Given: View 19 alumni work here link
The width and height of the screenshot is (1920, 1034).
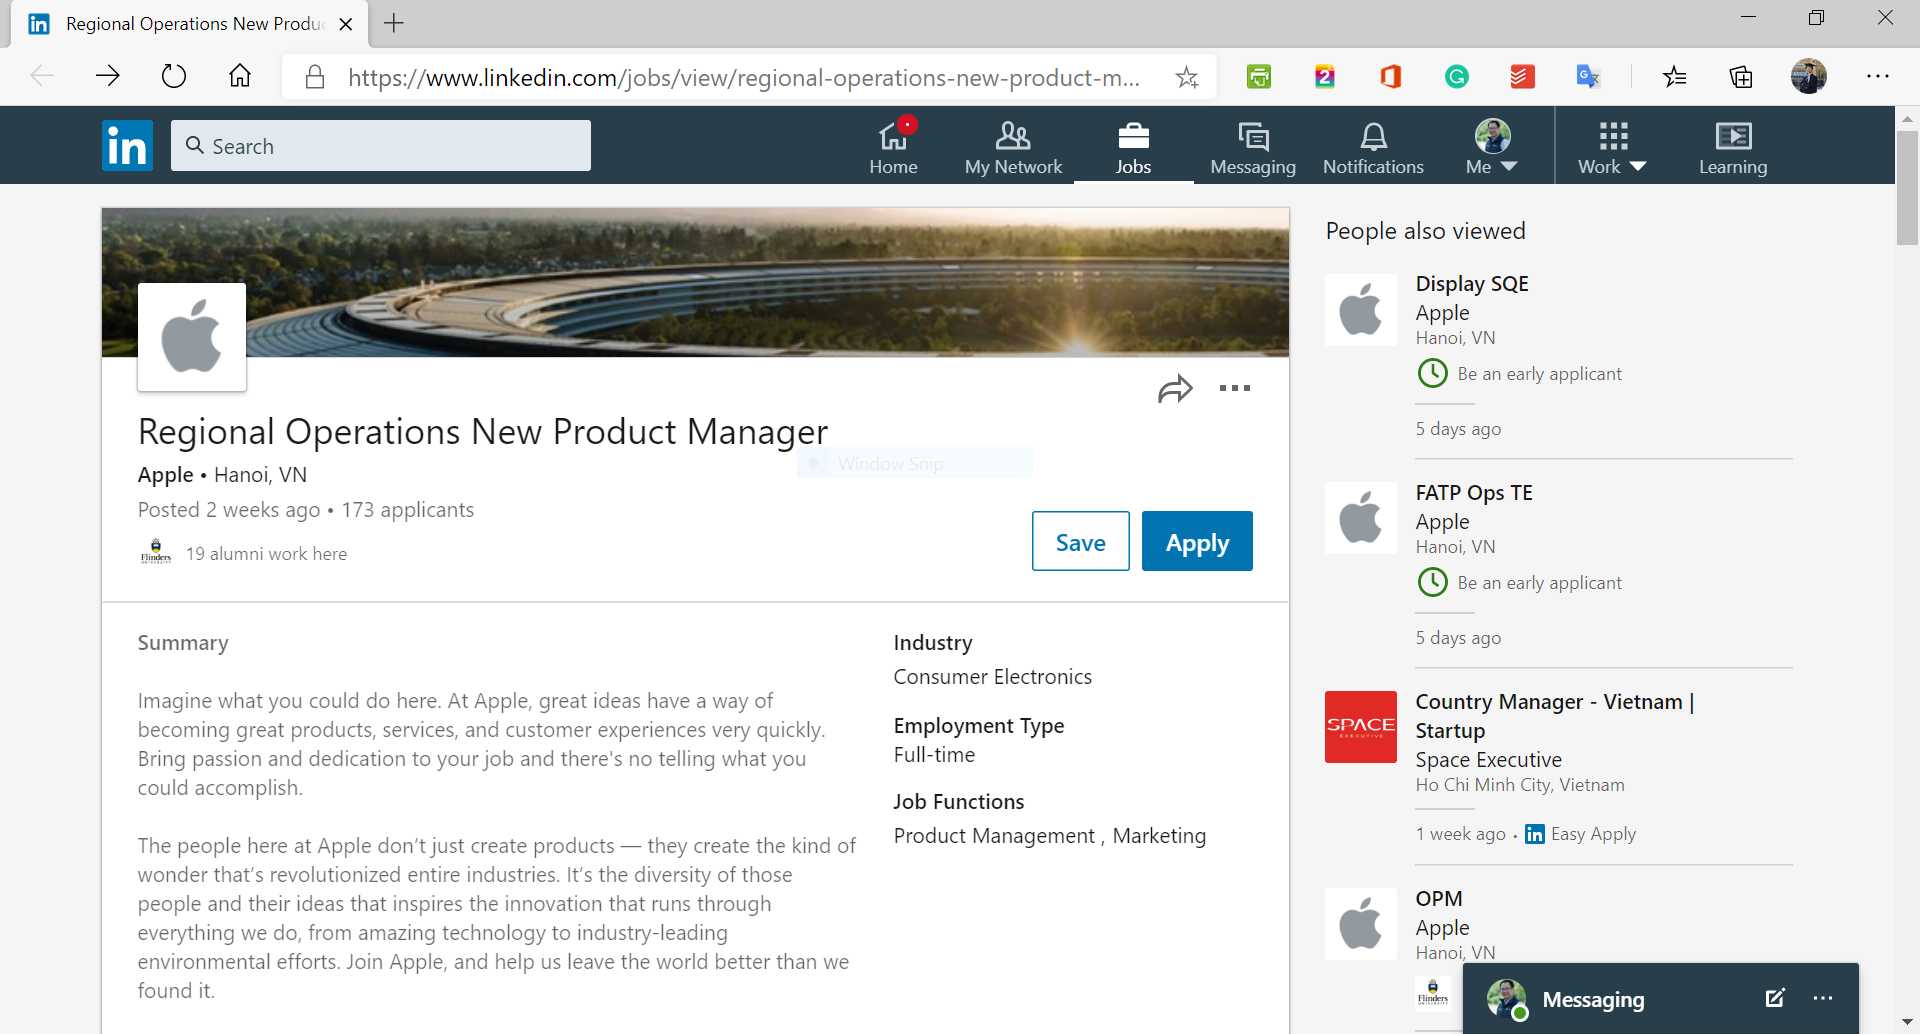Looking at the screenshot, I should (x=266, y=554).
